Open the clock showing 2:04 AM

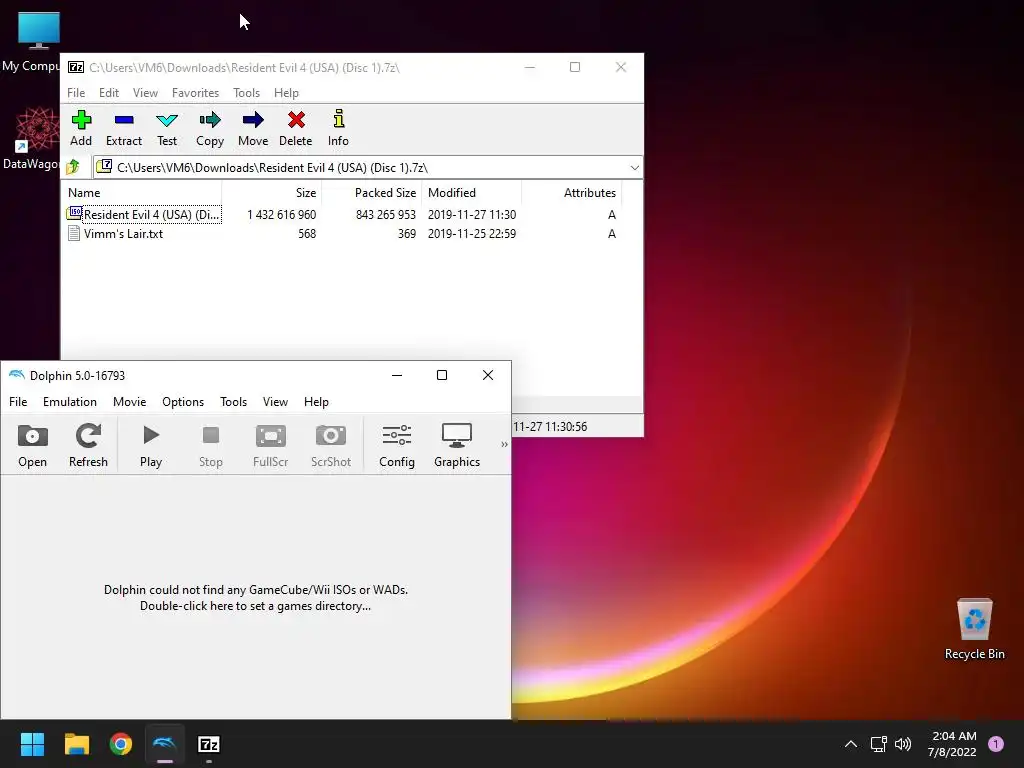952,744
